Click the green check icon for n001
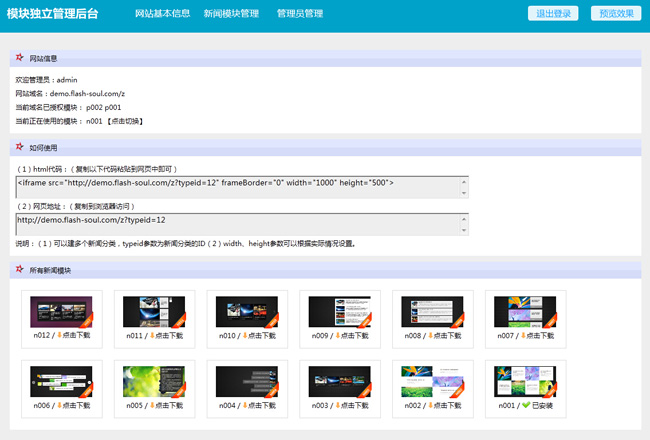This screenshot has width=650, height=440. 523,406
